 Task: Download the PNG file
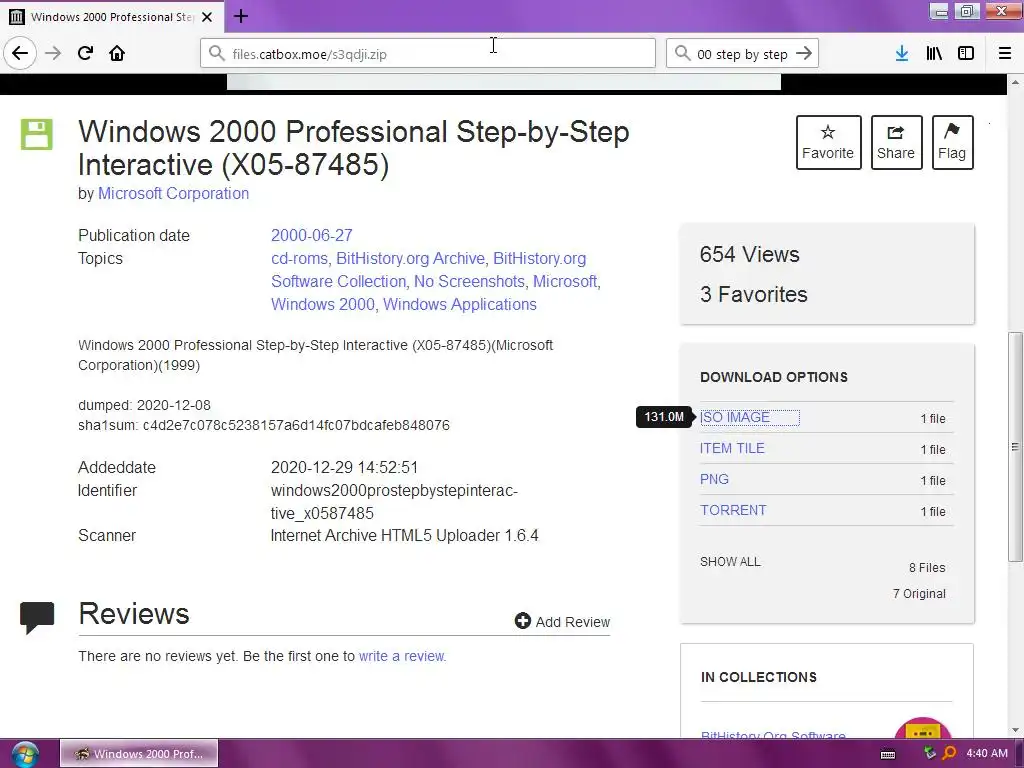coord(714,479)
